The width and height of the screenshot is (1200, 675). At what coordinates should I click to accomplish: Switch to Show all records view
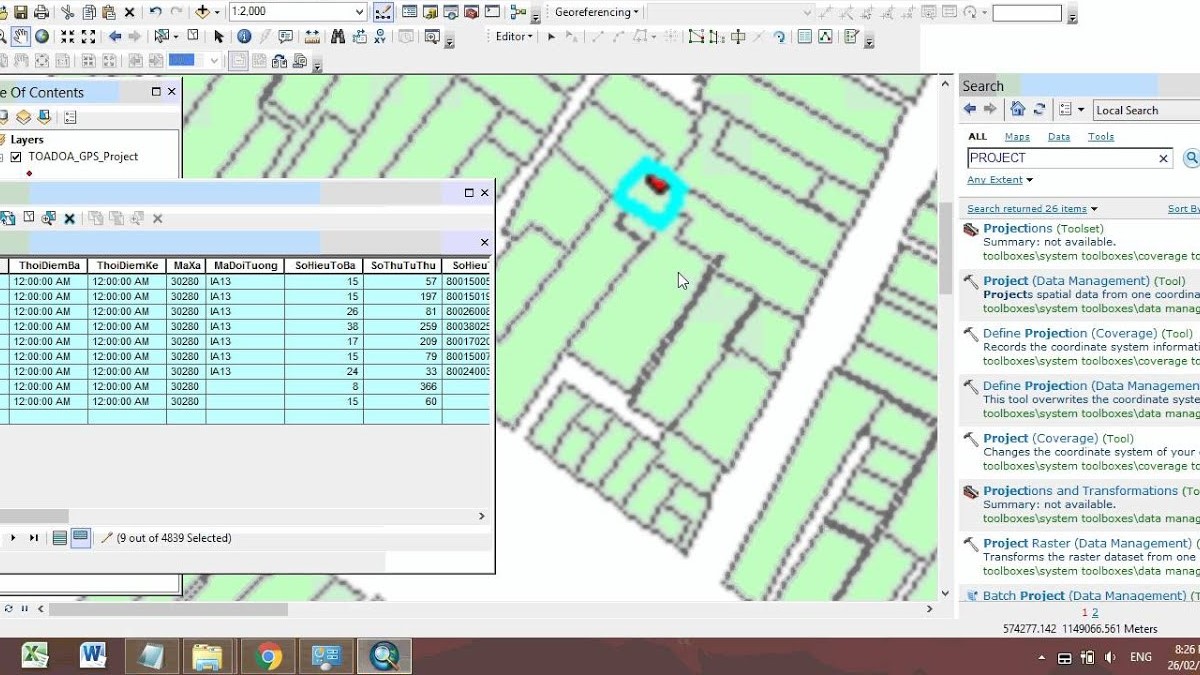tap(60, 538)
